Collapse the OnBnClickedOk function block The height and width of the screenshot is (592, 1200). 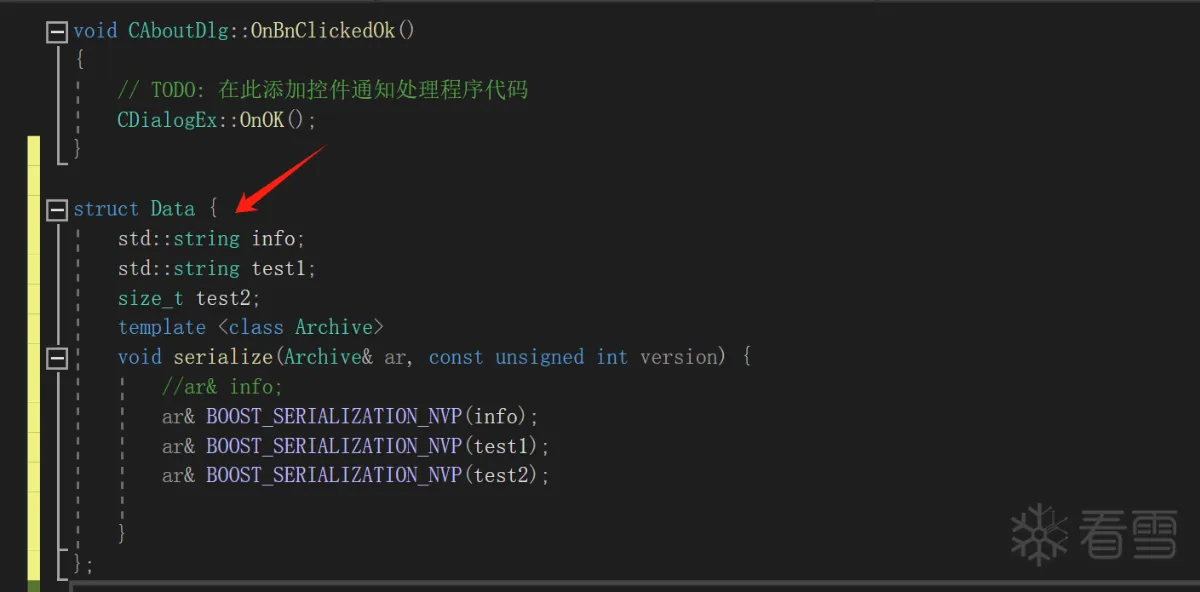[57, 32]
